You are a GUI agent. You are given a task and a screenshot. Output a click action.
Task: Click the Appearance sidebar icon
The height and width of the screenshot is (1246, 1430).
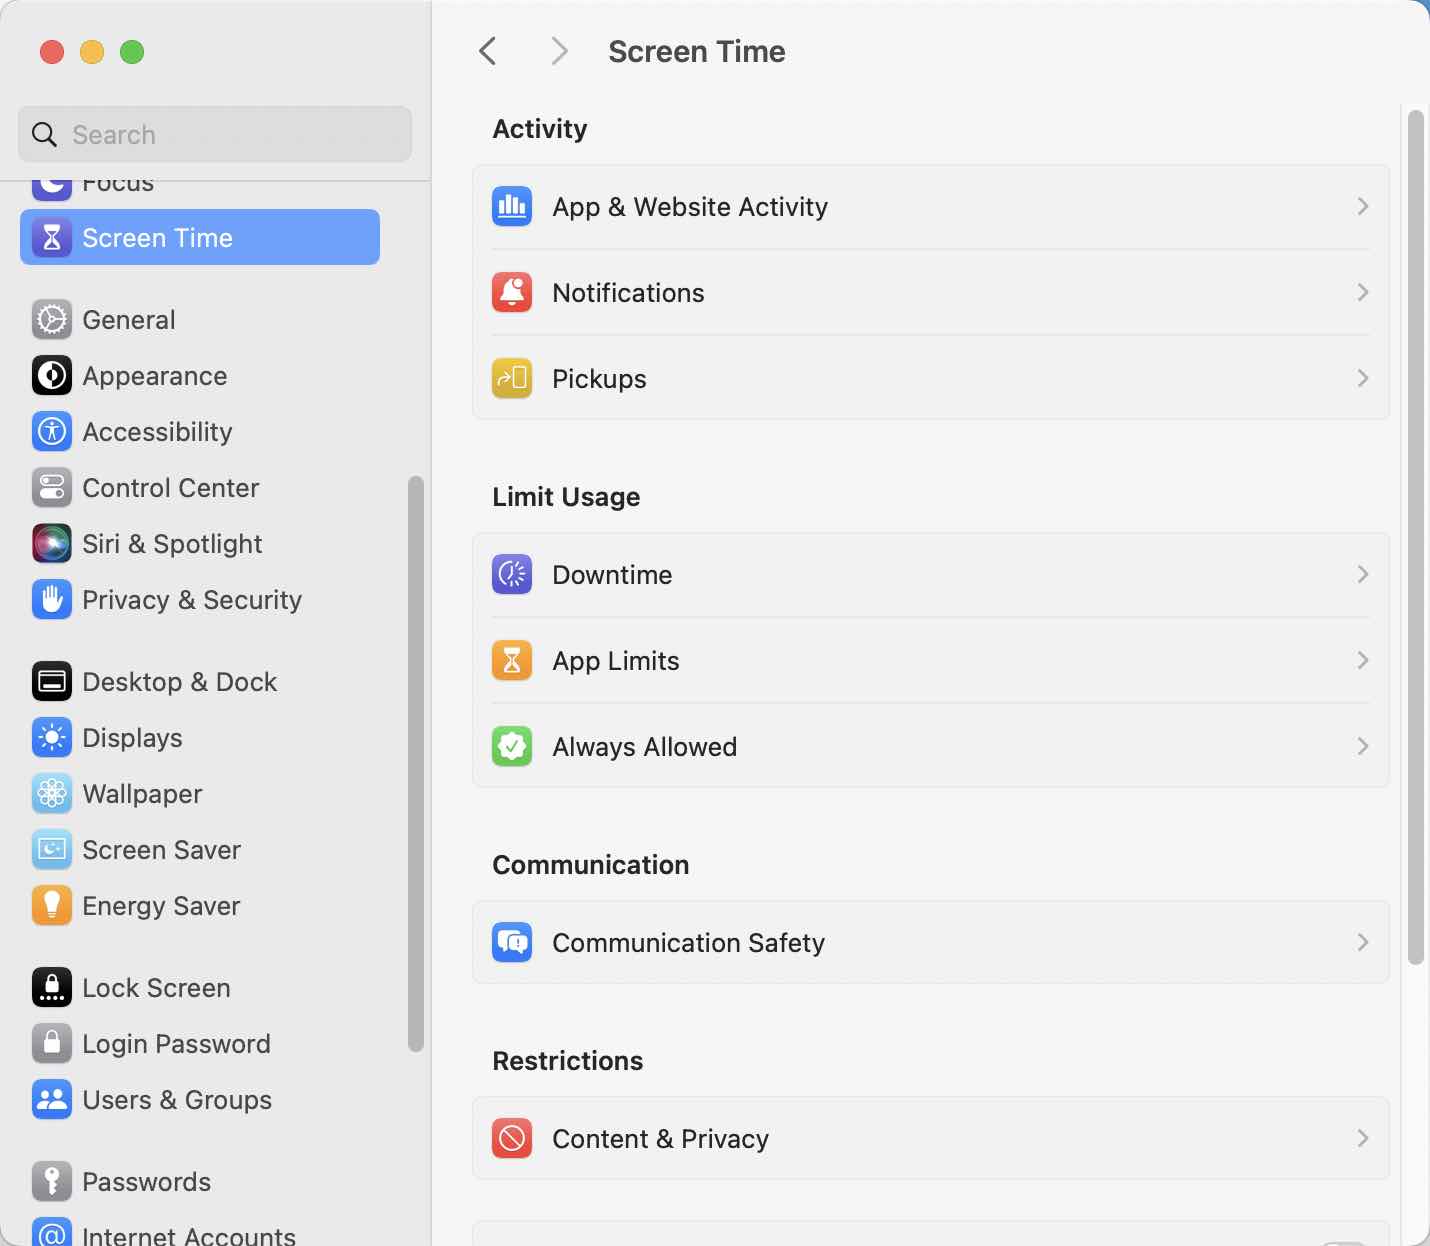[51, 376]
